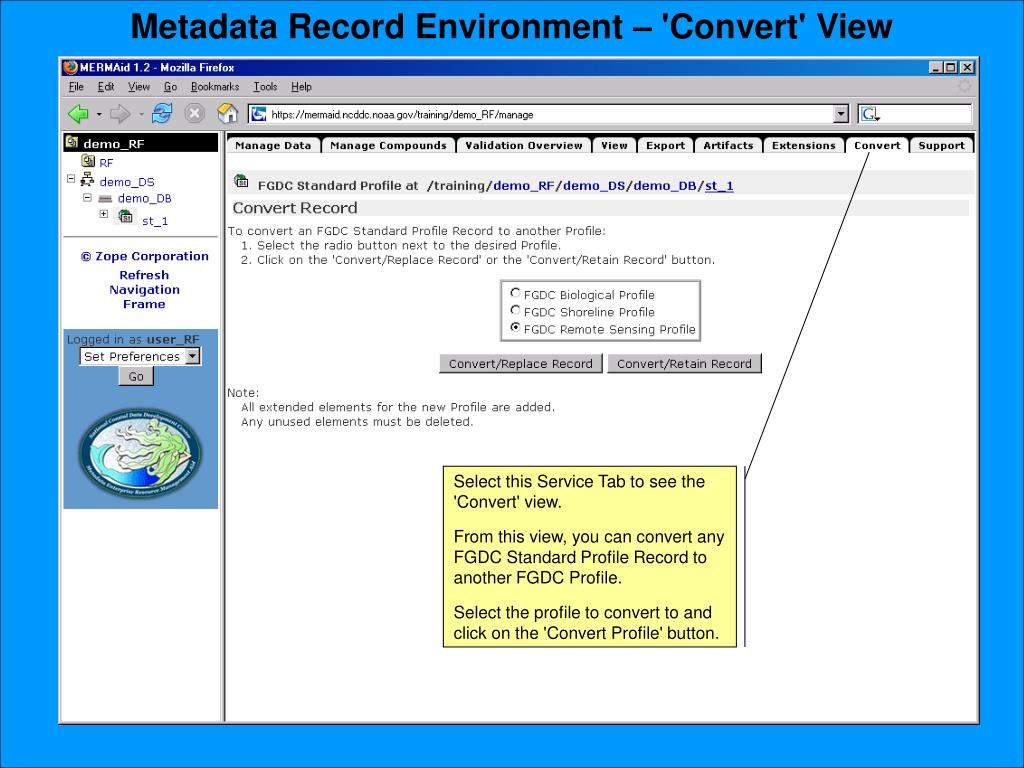Click the Stop loading icon

coord(194,114)
